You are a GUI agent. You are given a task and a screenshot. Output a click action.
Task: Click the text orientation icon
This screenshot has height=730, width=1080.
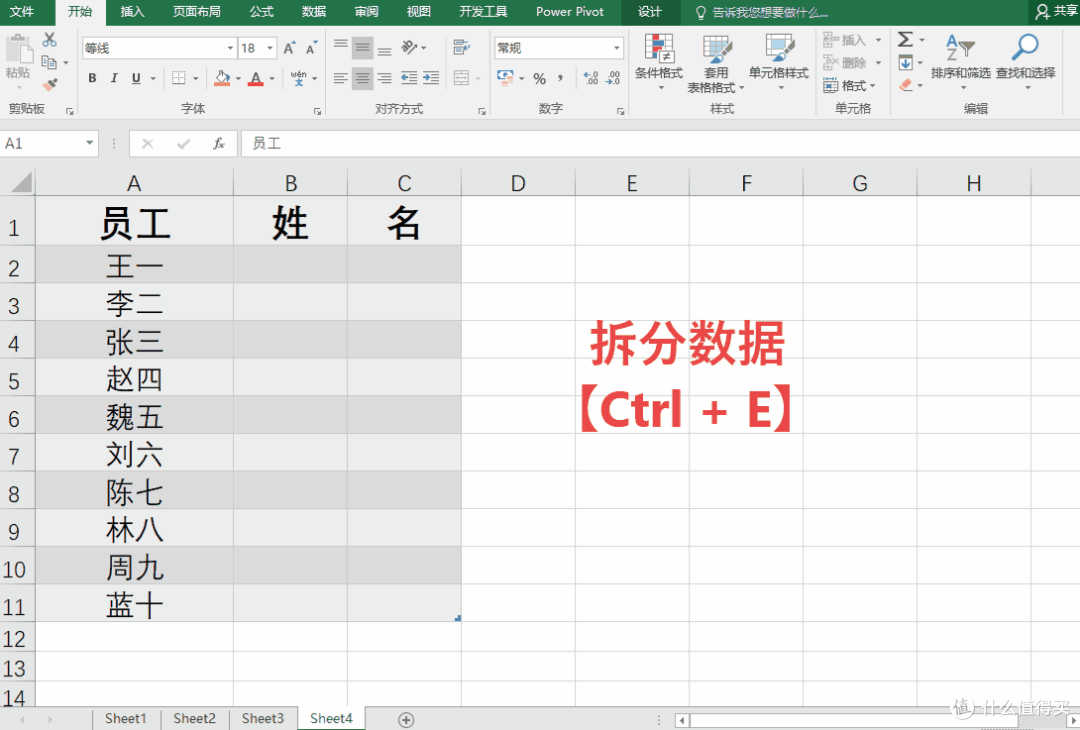tap(410, 48)
